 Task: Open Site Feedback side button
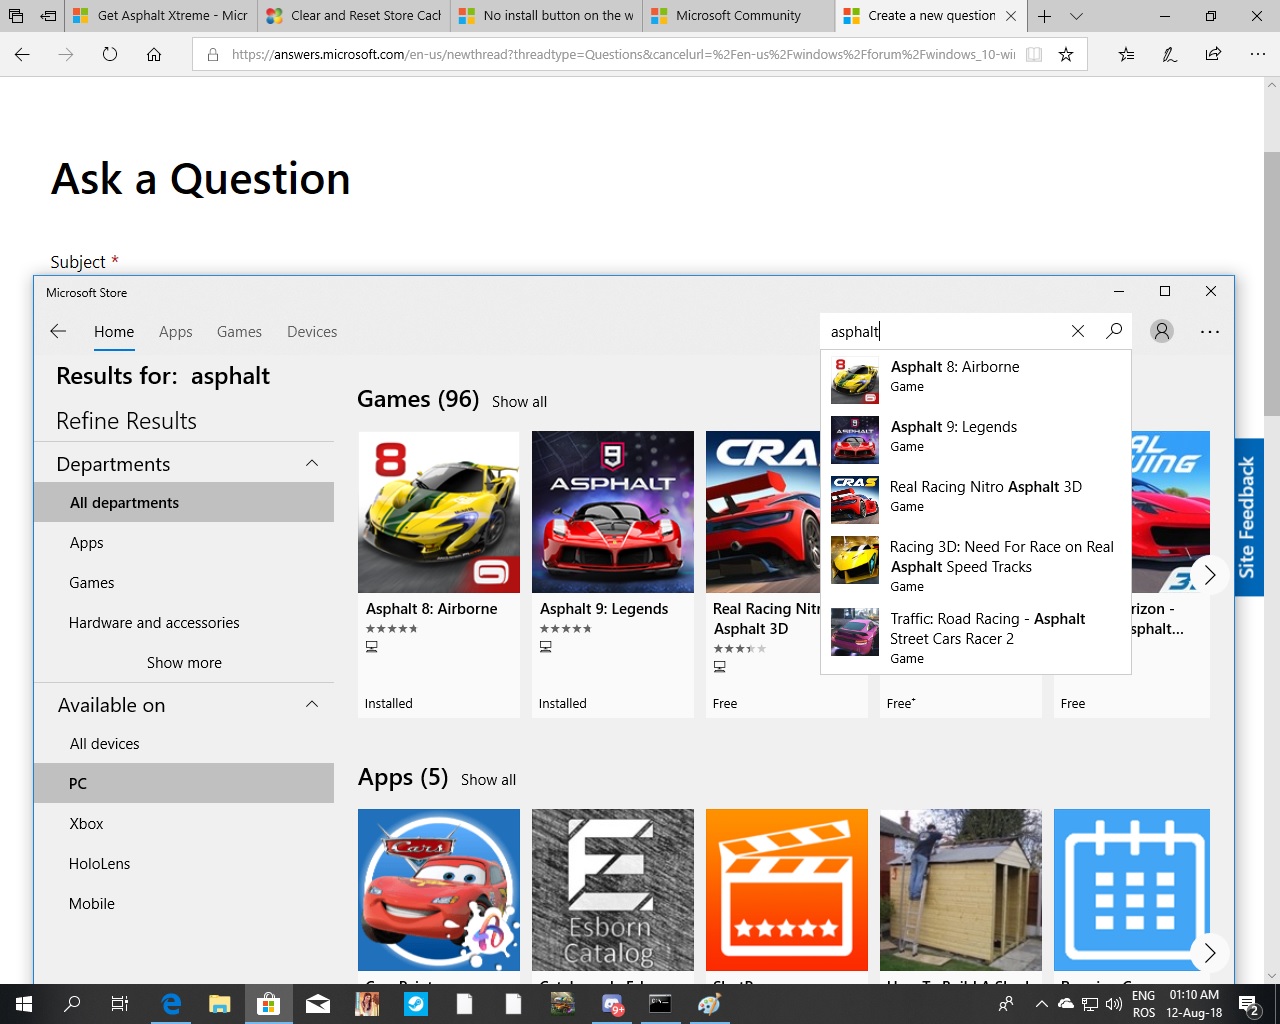[1248, 517]
